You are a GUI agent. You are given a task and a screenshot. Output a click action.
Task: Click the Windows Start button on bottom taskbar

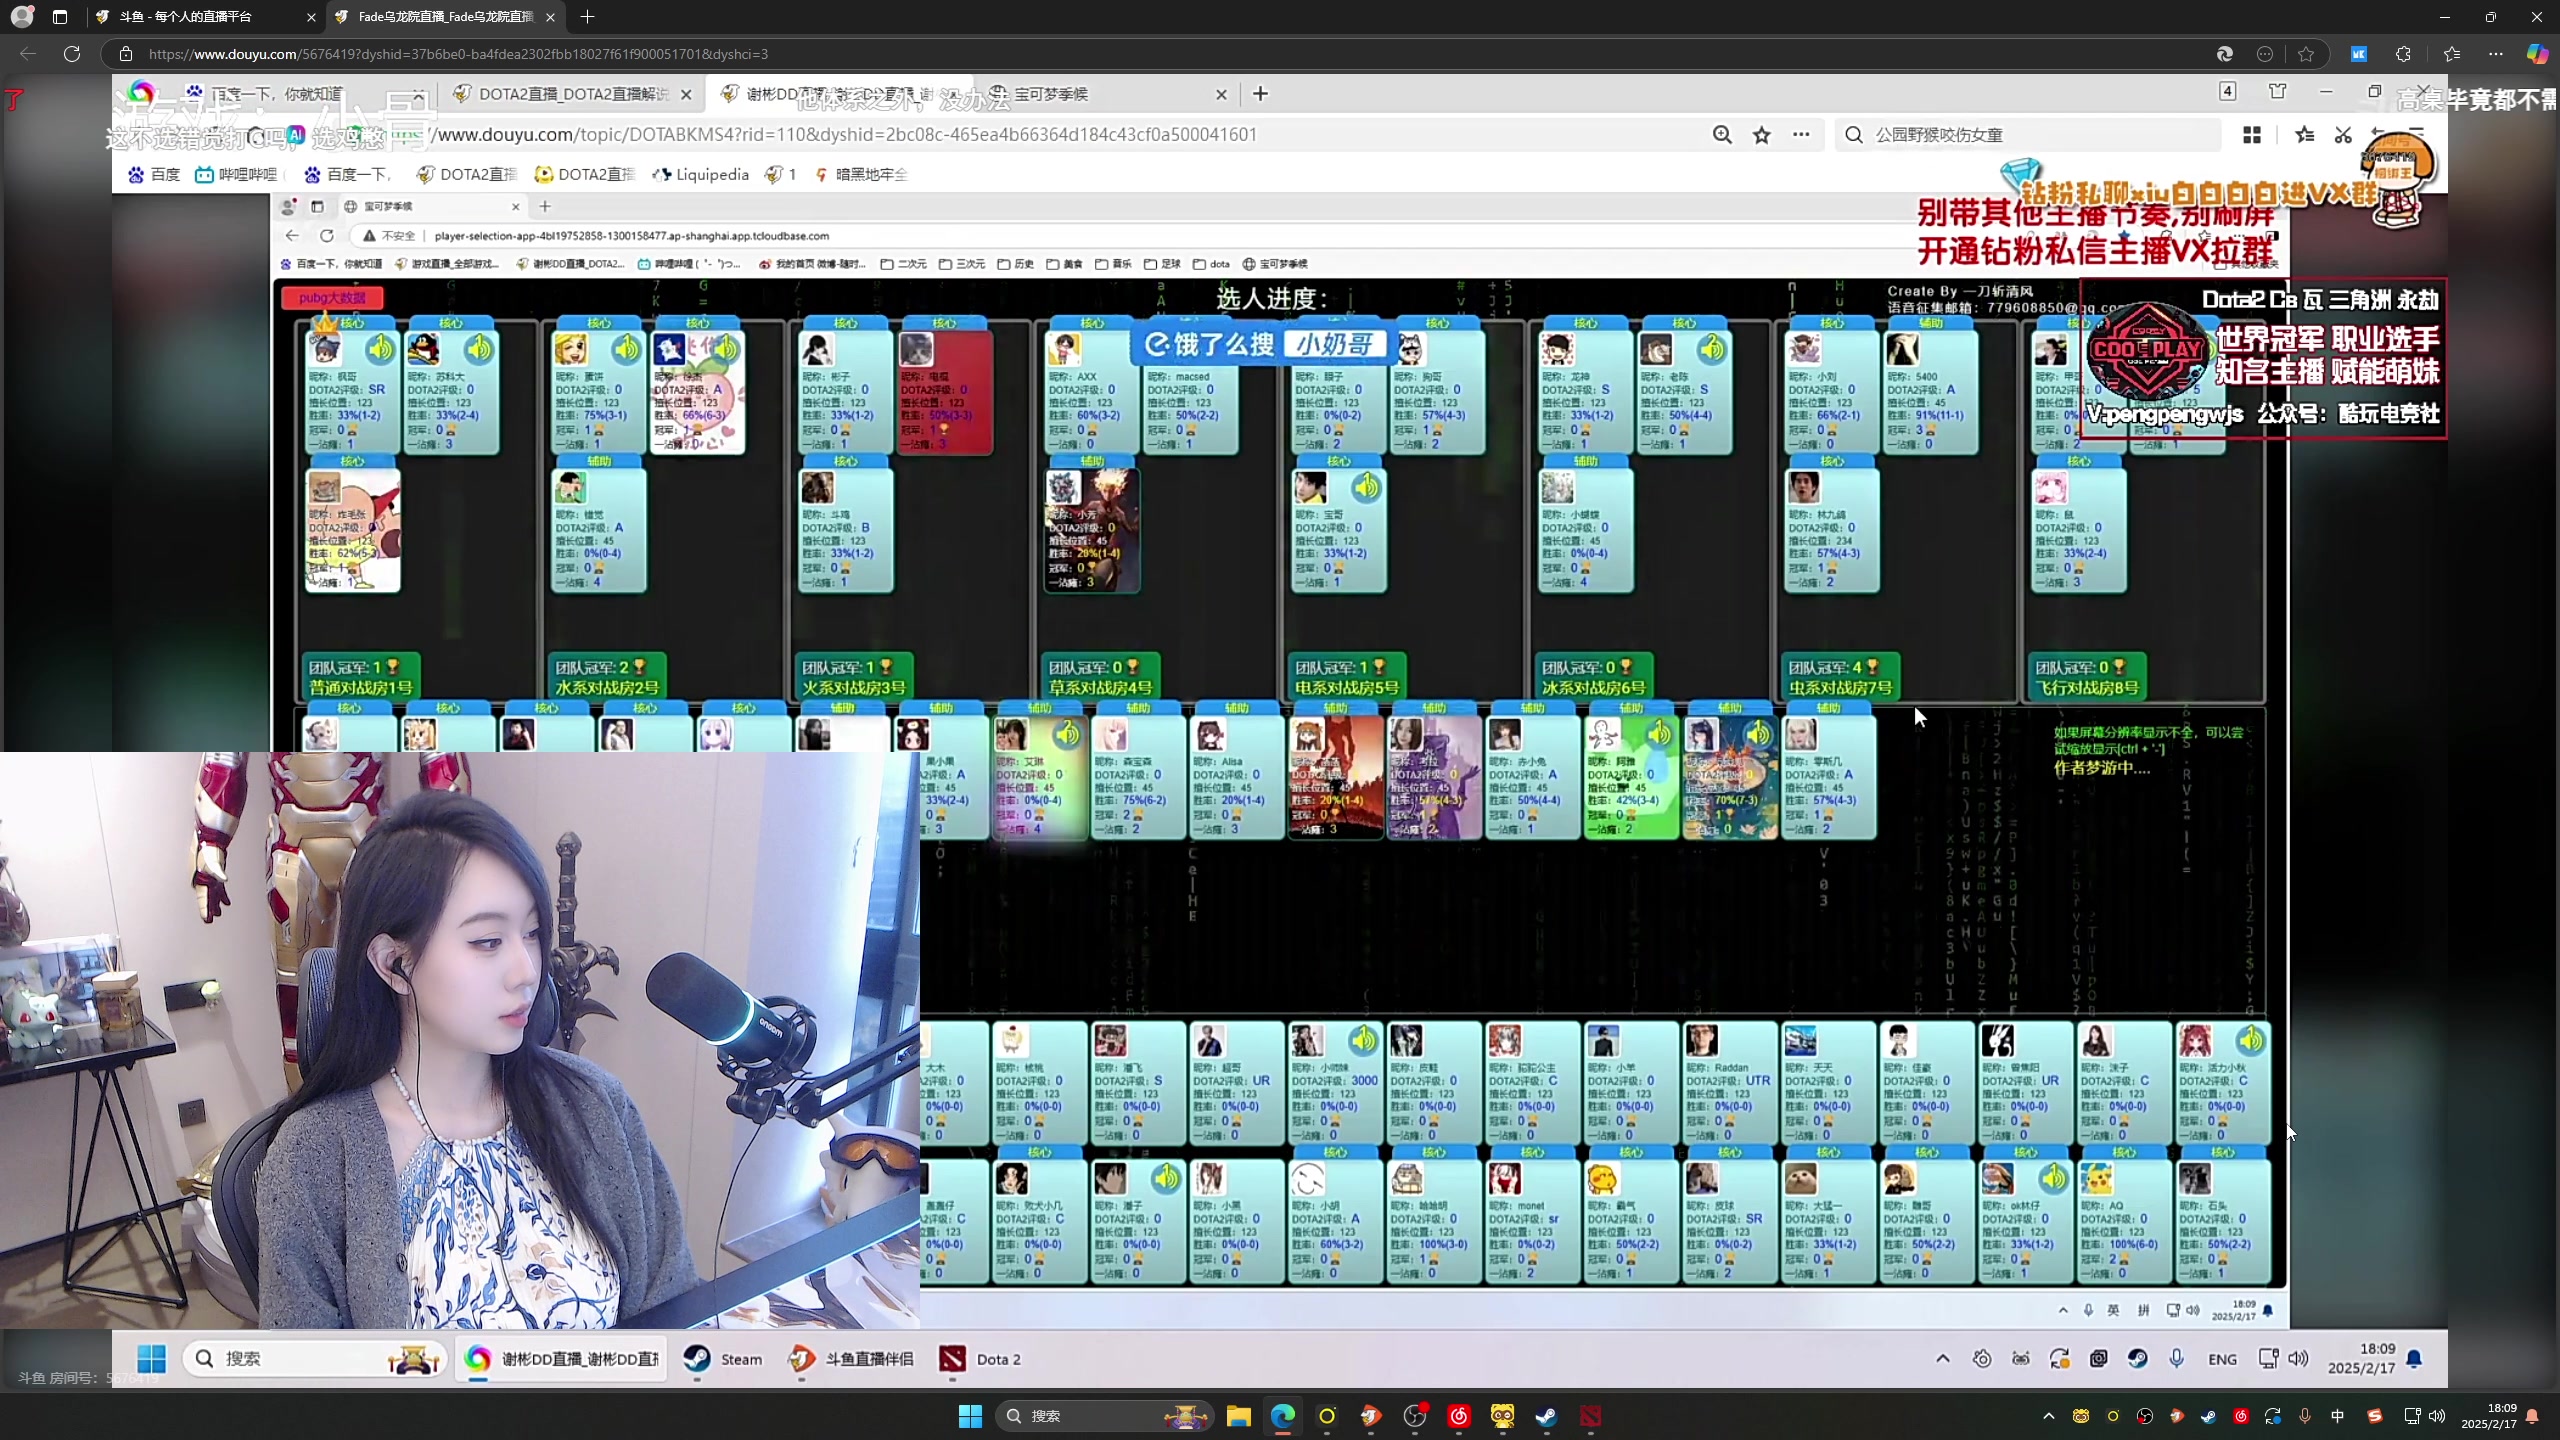click(x=970, y=1416)
